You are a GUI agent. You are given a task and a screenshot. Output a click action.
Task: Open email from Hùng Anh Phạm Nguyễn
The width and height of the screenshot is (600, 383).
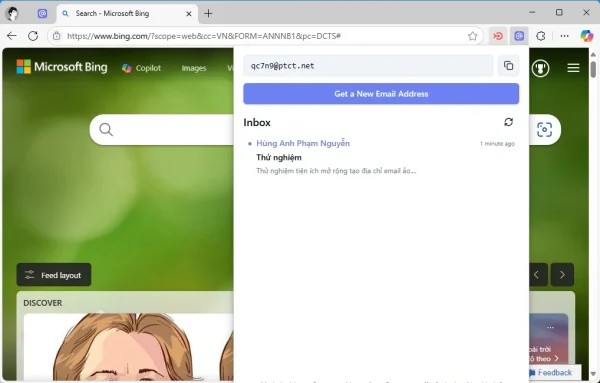click(381, 157)
